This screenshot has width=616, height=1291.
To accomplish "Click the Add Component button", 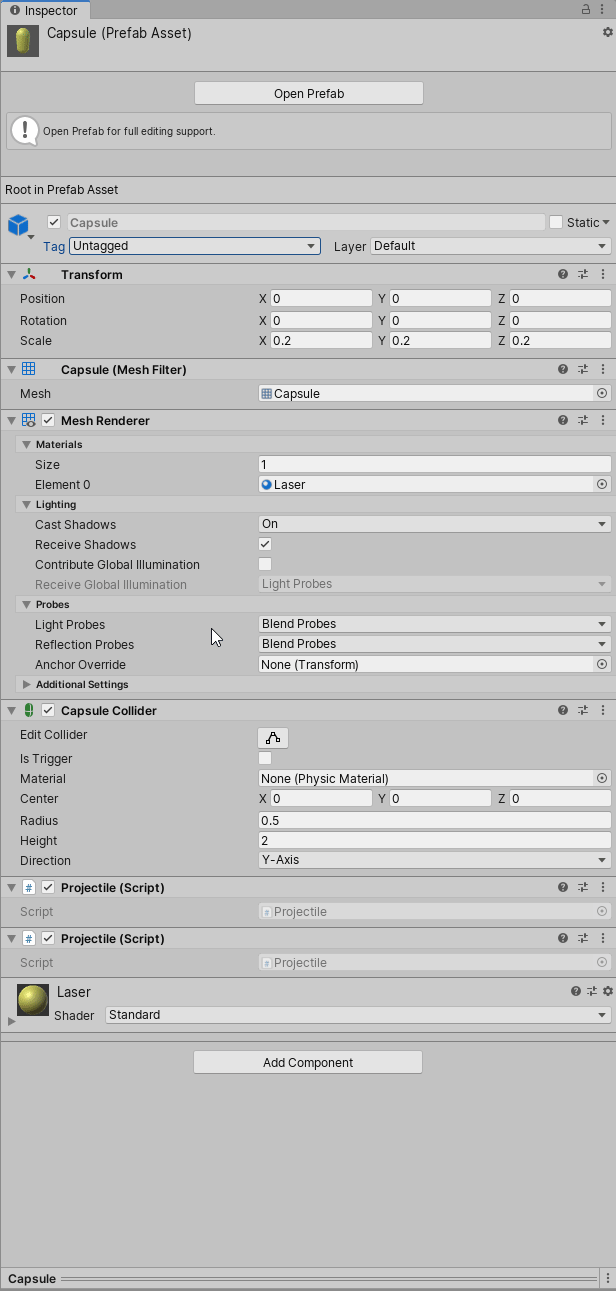I will (x=308, y=1062).
